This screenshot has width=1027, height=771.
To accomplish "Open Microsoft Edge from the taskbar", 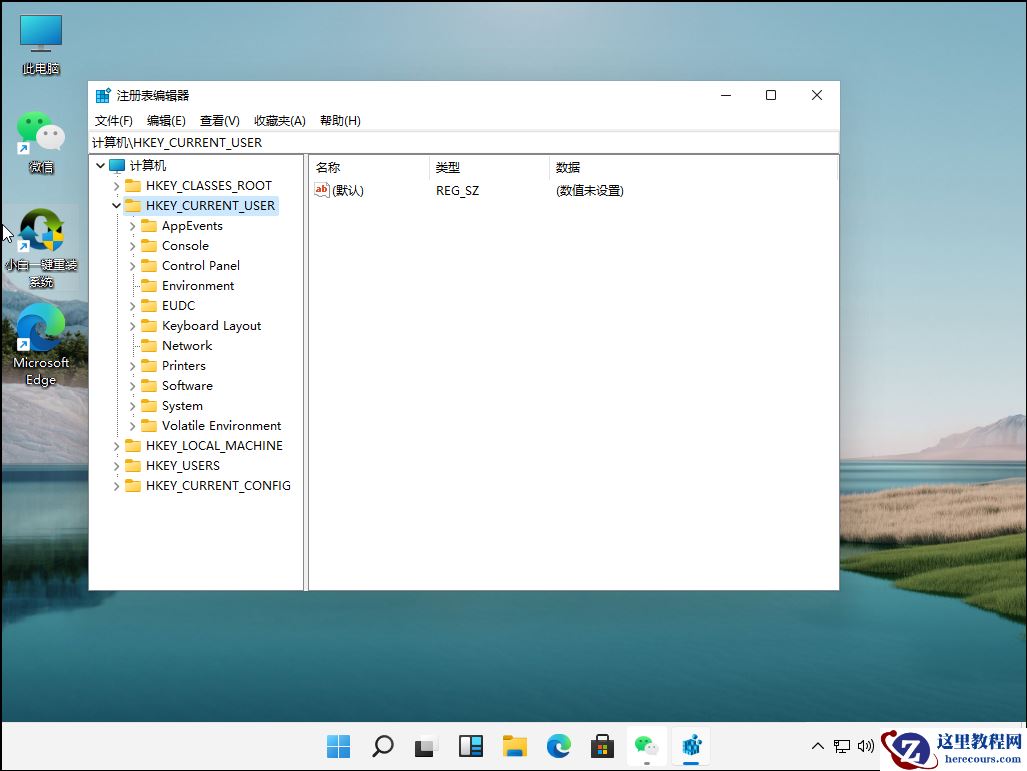I will pyautogui.click(x=558, y=746).
